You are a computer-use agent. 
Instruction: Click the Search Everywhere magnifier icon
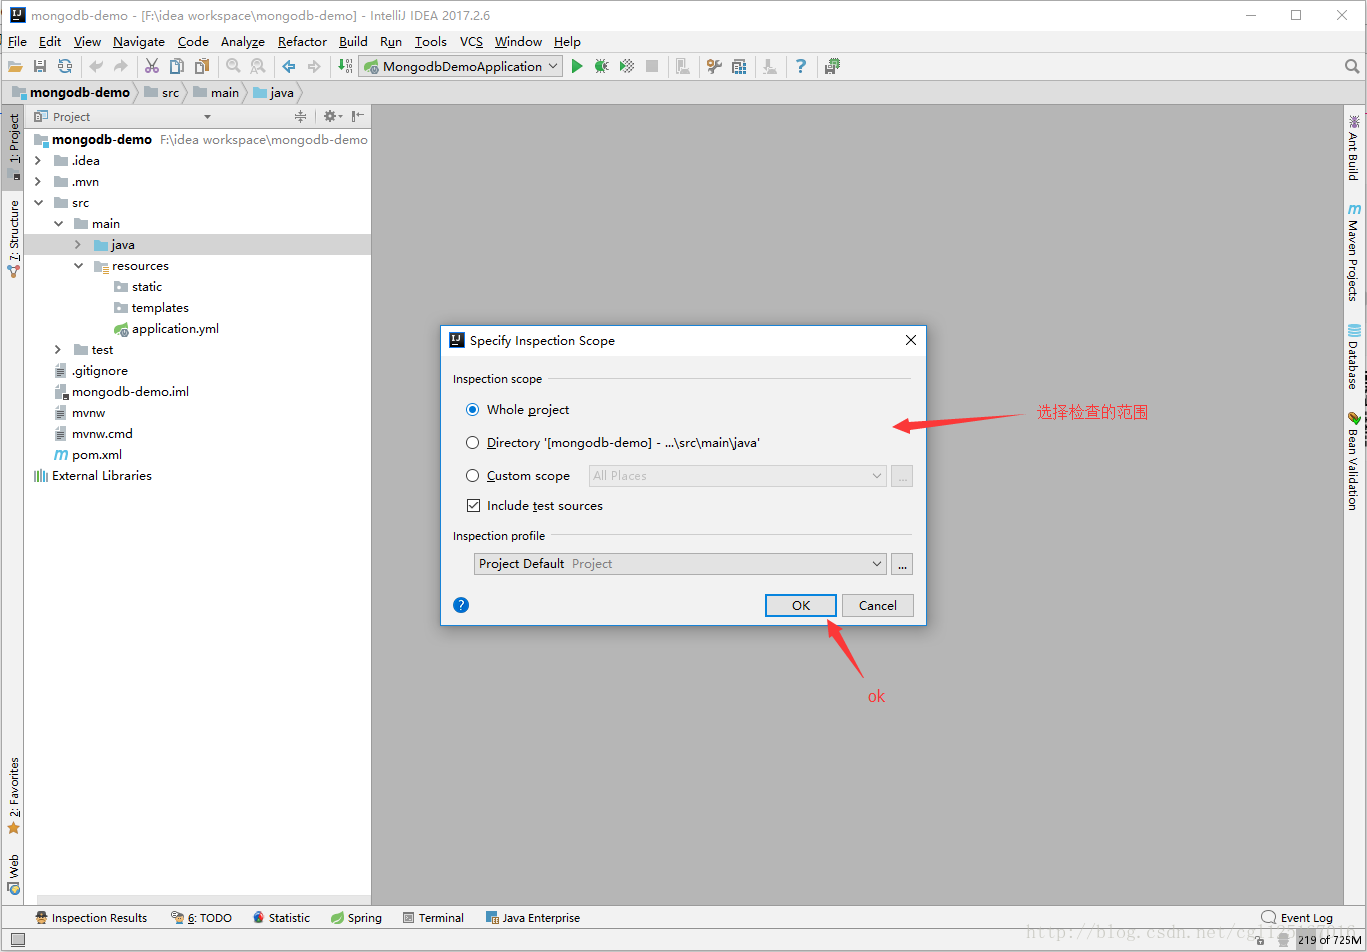click(x=1352, y=67)
